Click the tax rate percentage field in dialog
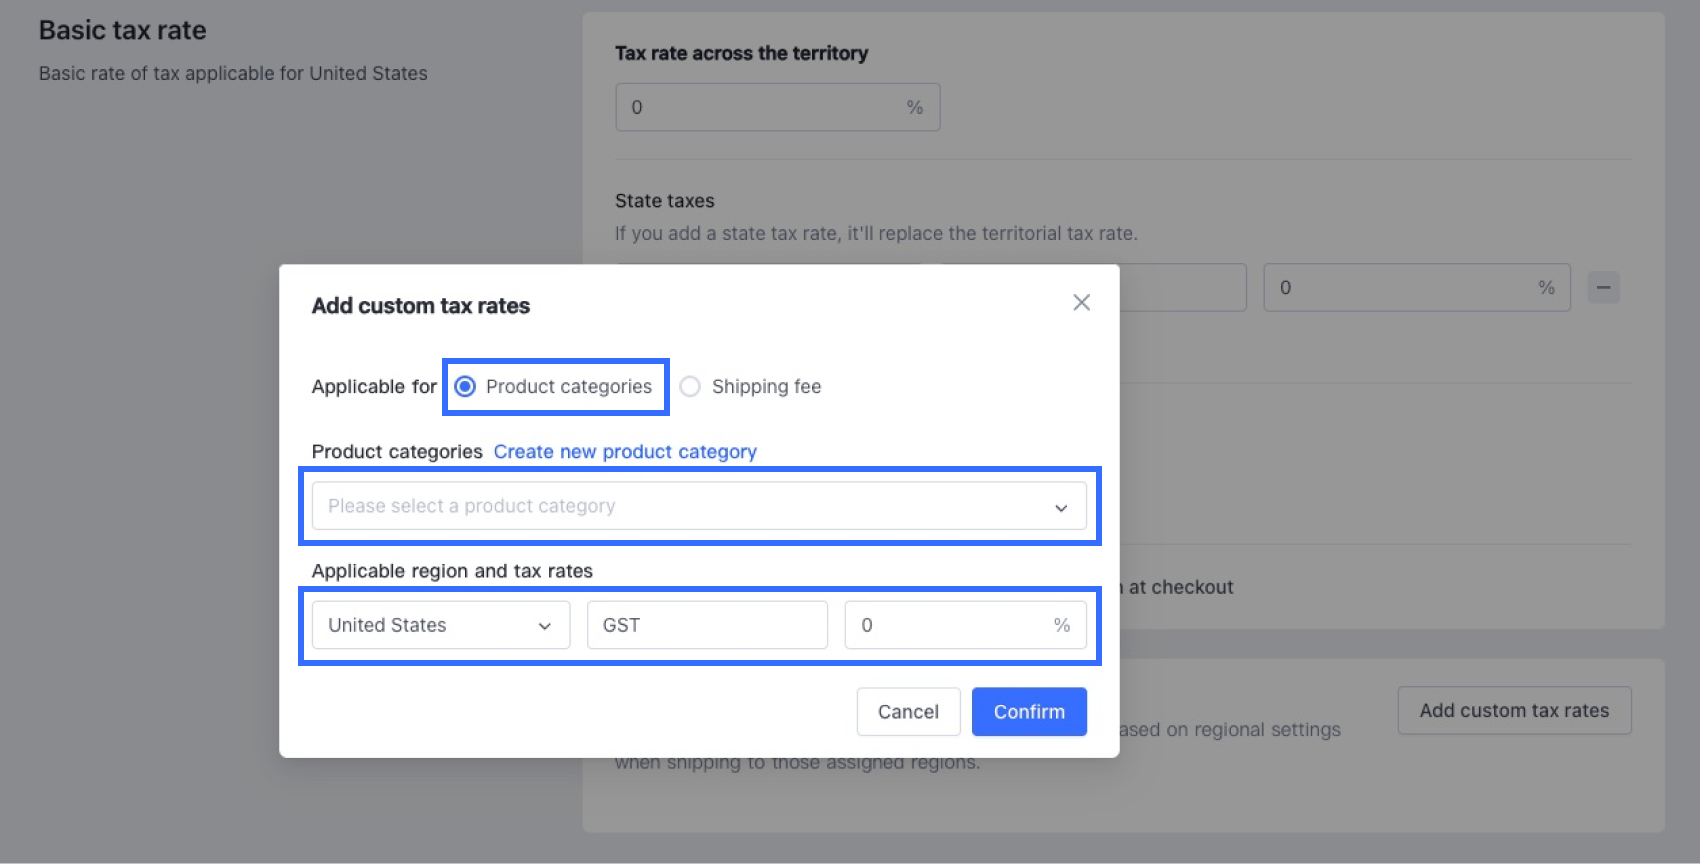This screenshot has width=1700, height=864. [x=965, y=625]
